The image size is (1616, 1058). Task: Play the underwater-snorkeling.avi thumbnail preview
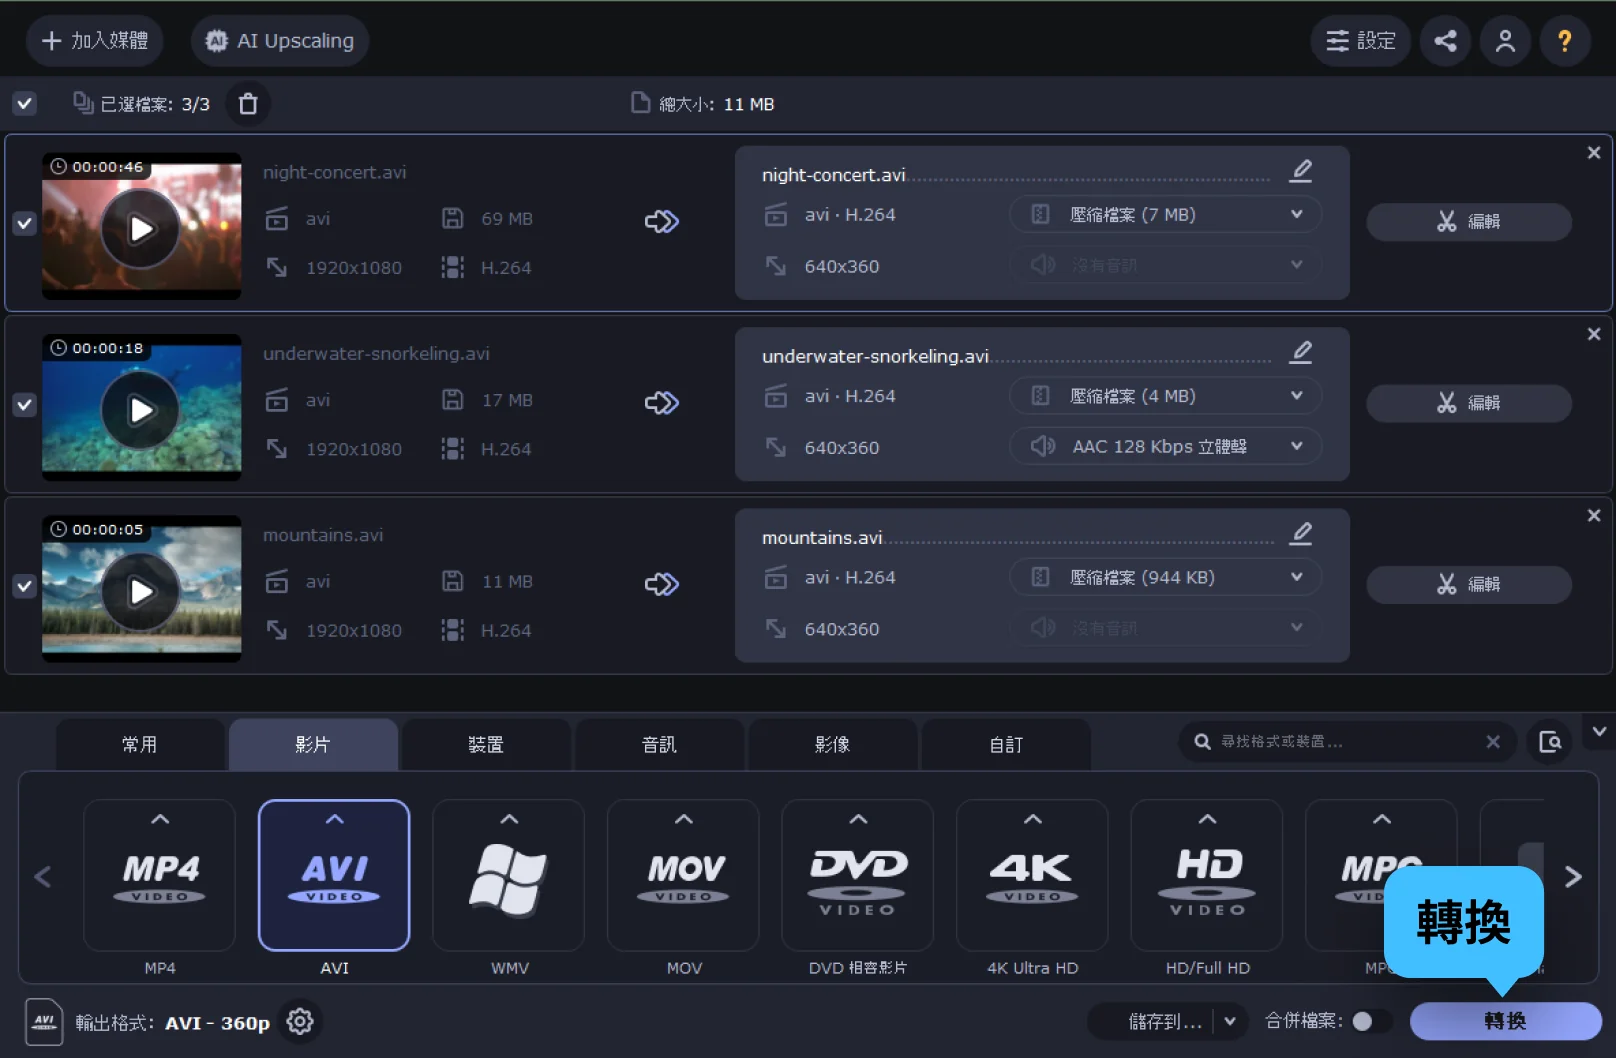pos(141,410)
